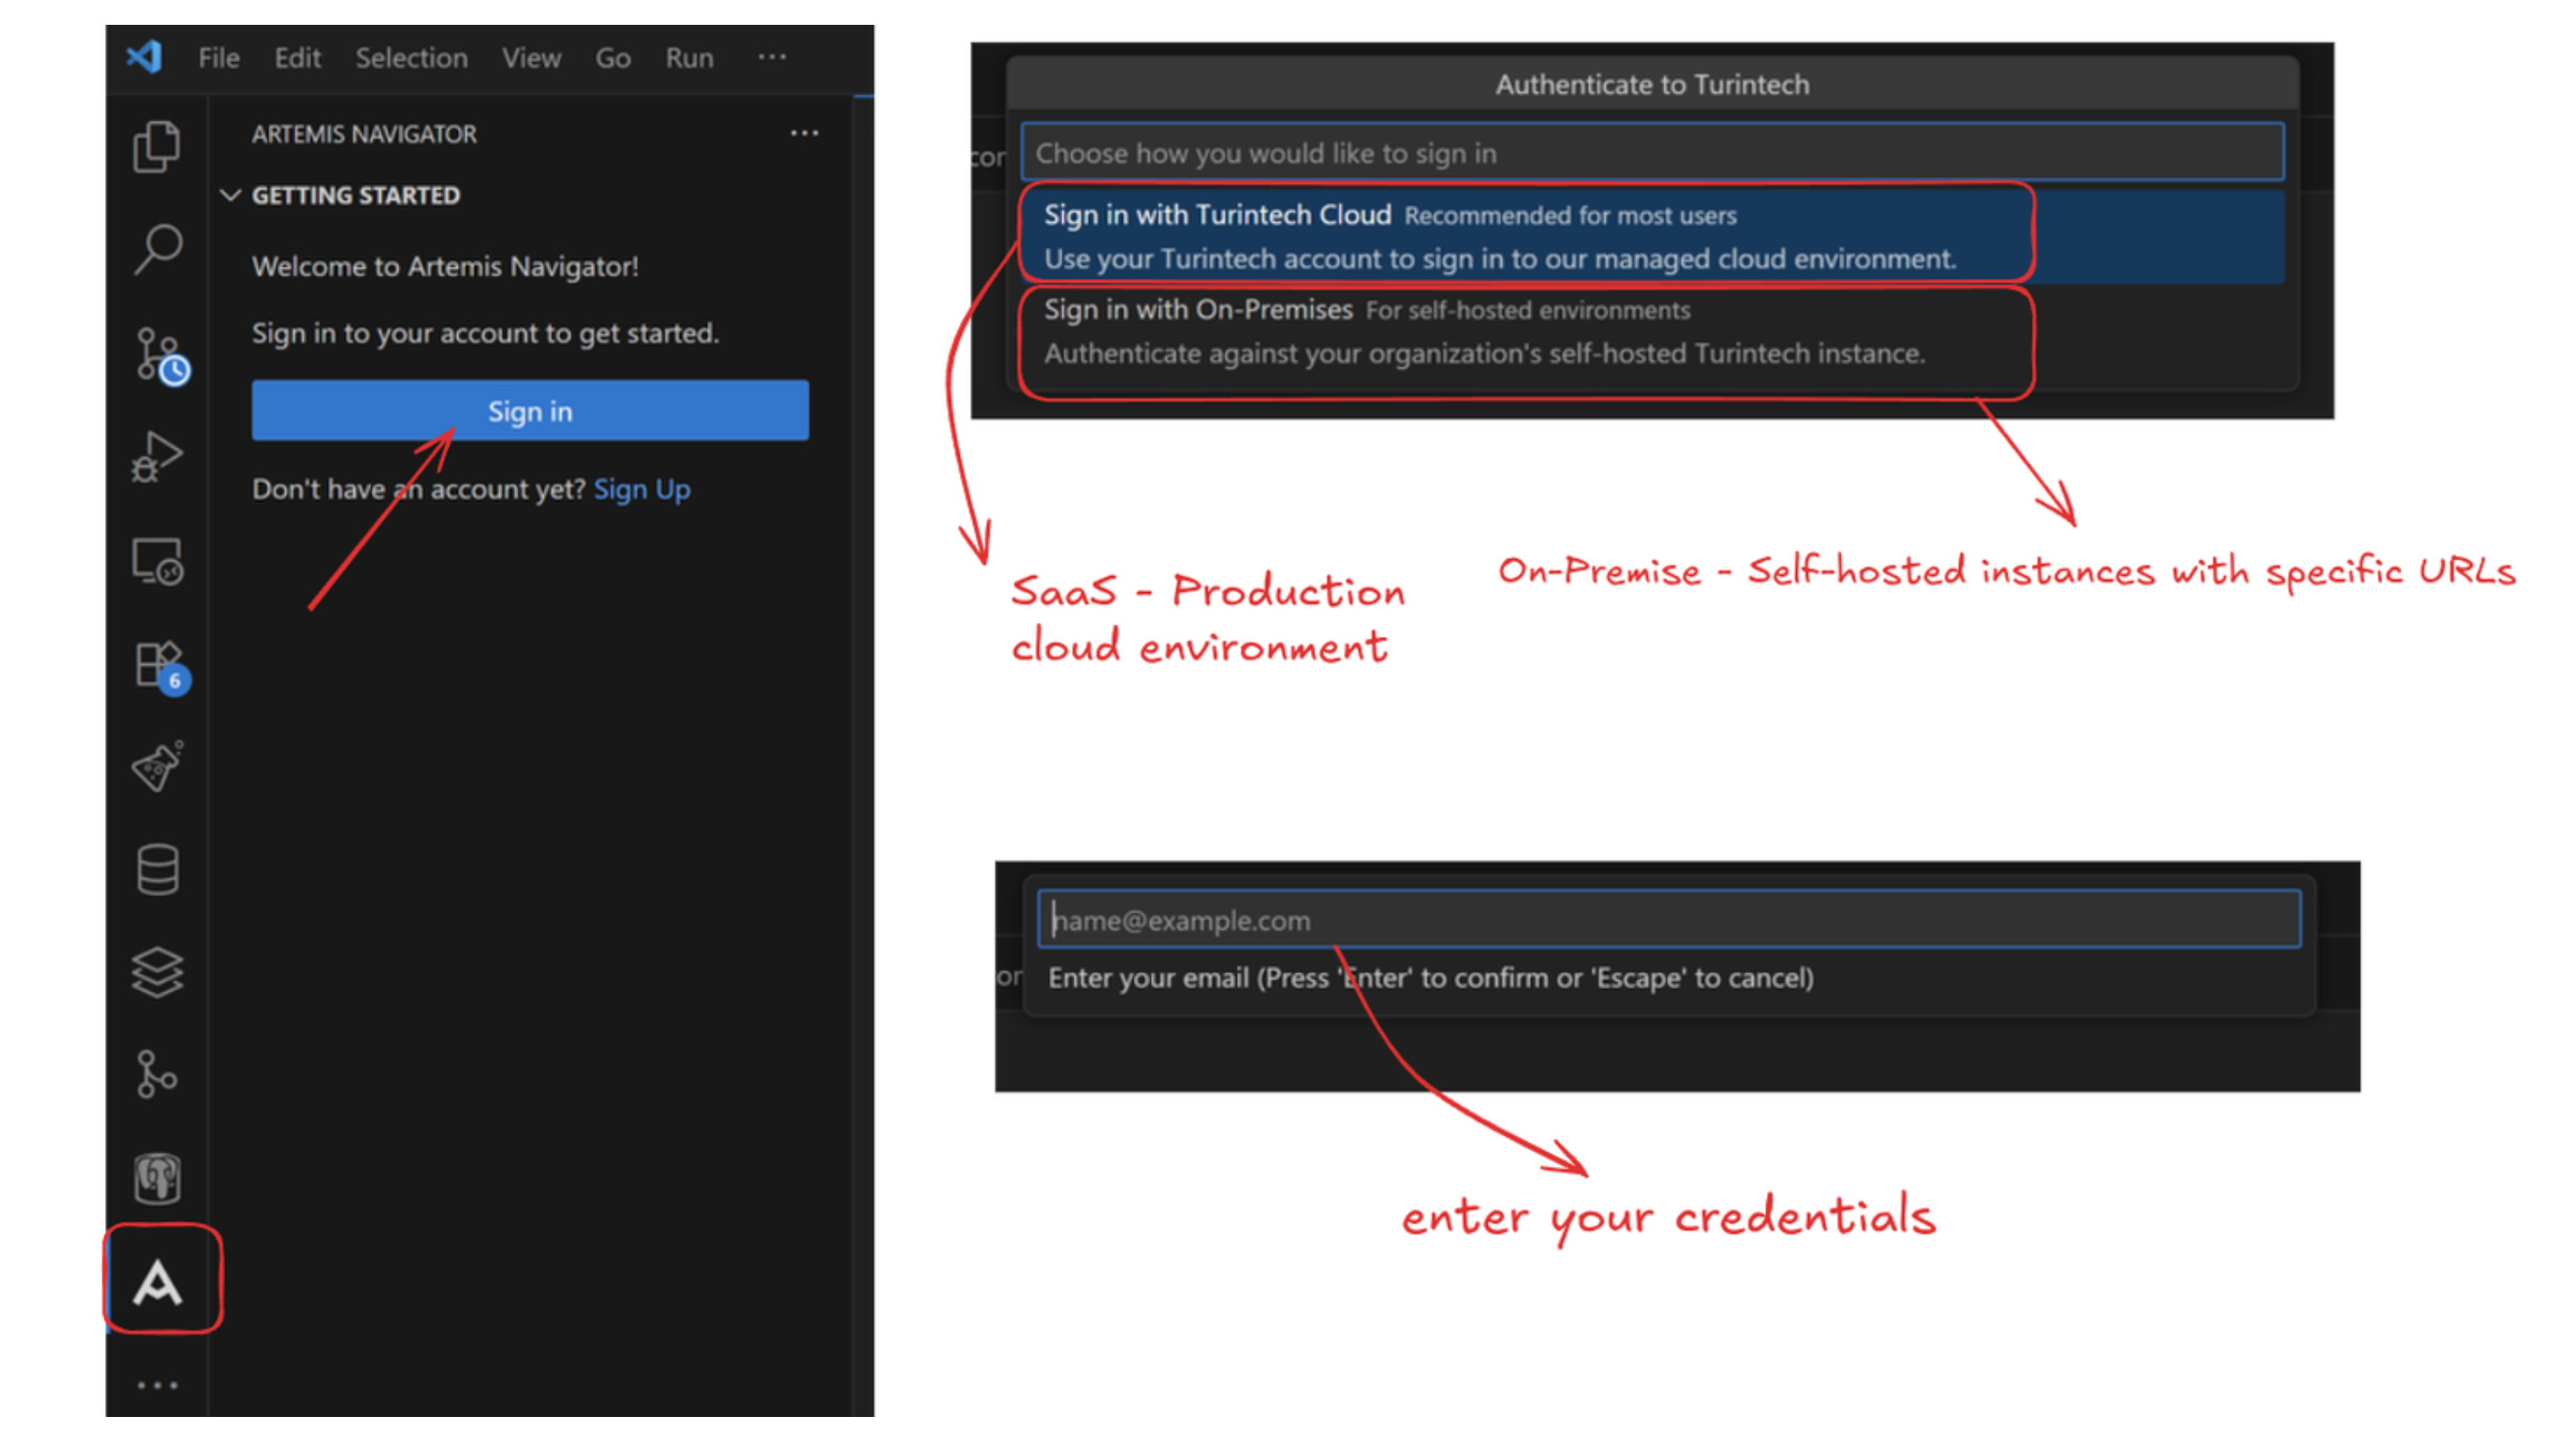This screenshot has width=2576, height=1441.
Task: Open Artemis Navigator views ellipsis menu
Action: pyautogui.click(x=805, y=133)
